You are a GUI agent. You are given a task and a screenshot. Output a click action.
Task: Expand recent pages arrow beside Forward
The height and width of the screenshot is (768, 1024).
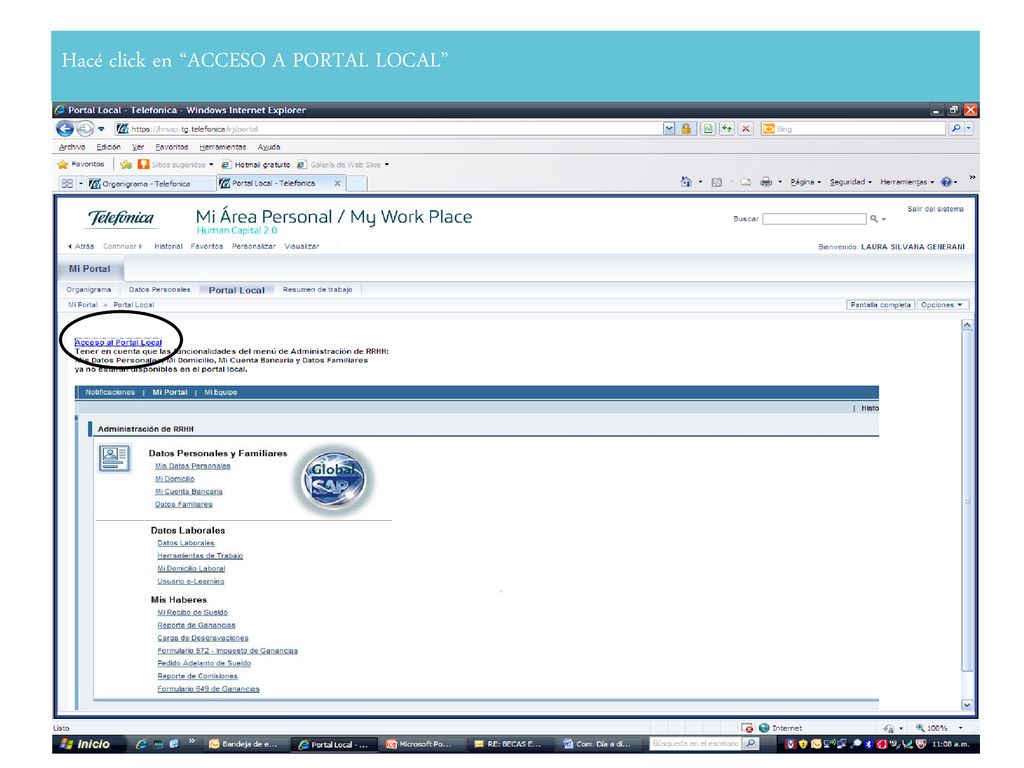[101, 129]
